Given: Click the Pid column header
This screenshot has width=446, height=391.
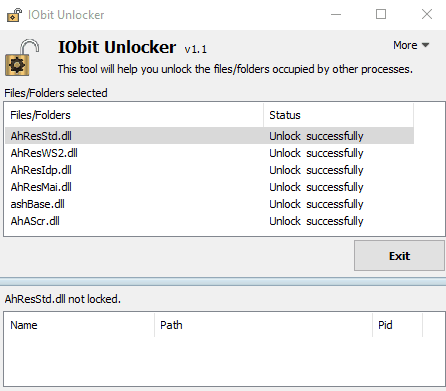Looking at the screenshot, I should (x=397, y=325).
